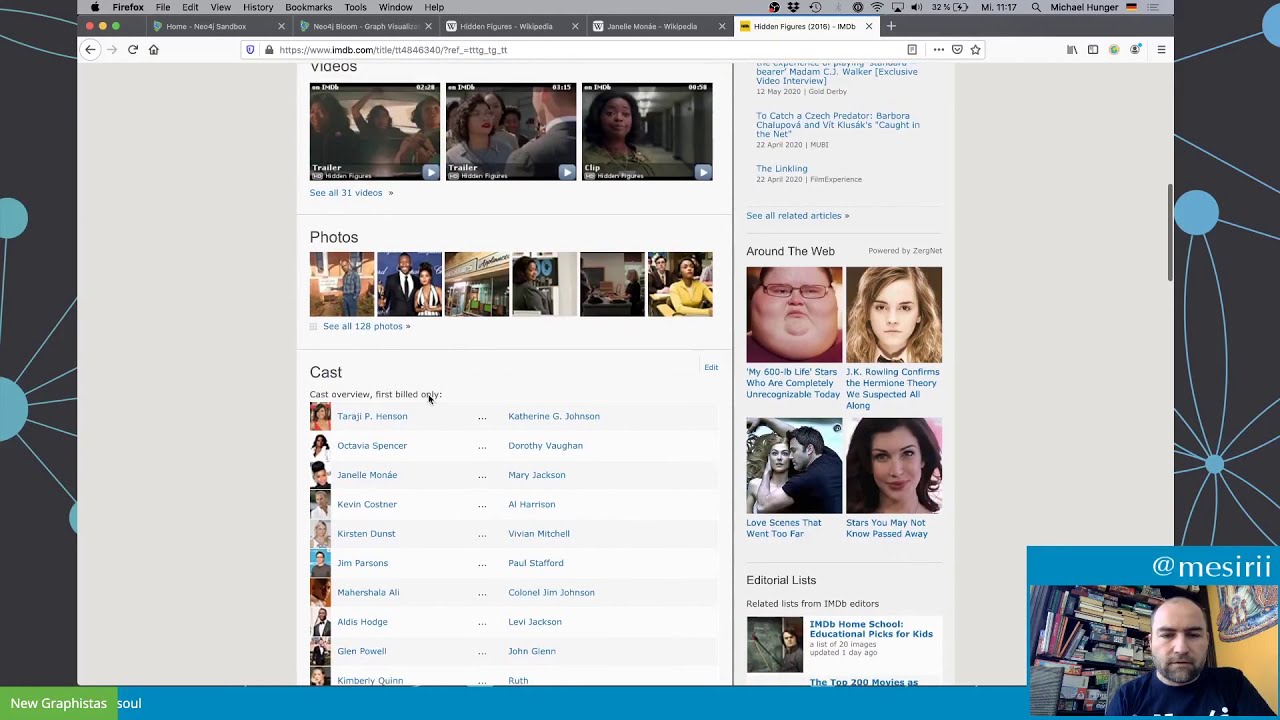
Task: Close the Neo4j Bloom tab
Action: click(x=428, y=26)
